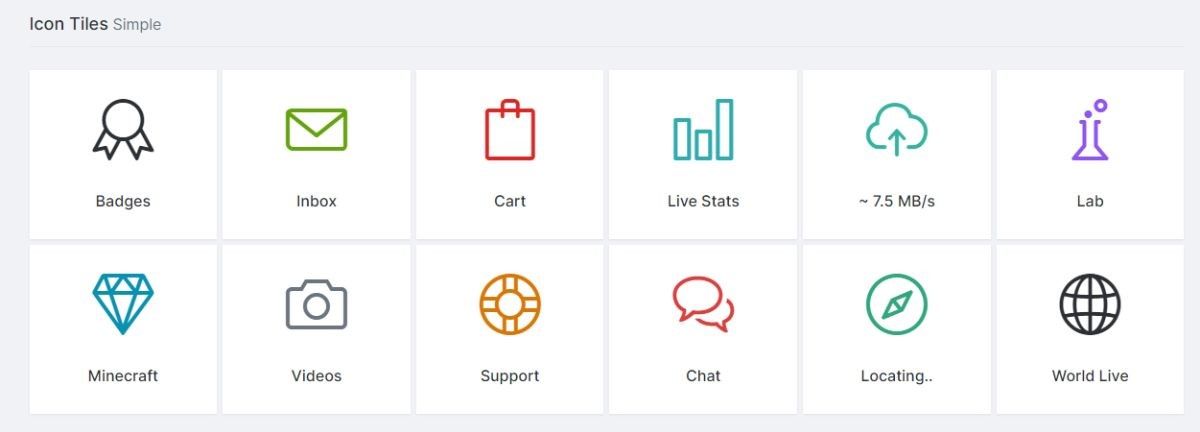Select the green compass Locating icon
The width and height of the screenshot is (1200, 432).
[896, 305]
